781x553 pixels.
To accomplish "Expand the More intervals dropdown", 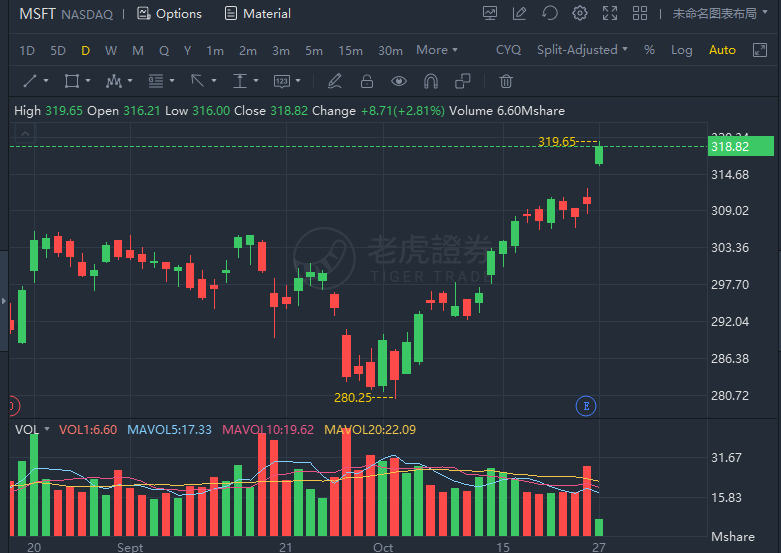I will 437,50.
